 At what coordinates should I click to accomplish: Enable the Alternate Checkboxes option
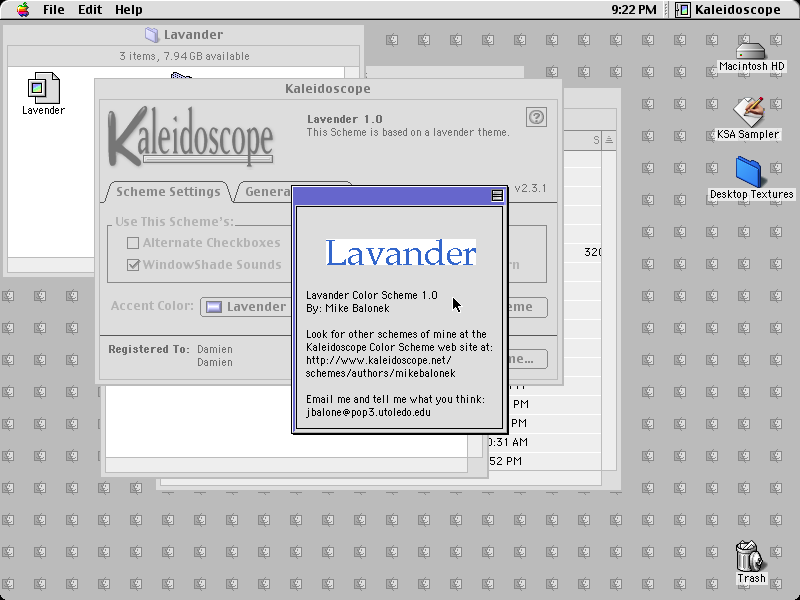coord(133,243)
